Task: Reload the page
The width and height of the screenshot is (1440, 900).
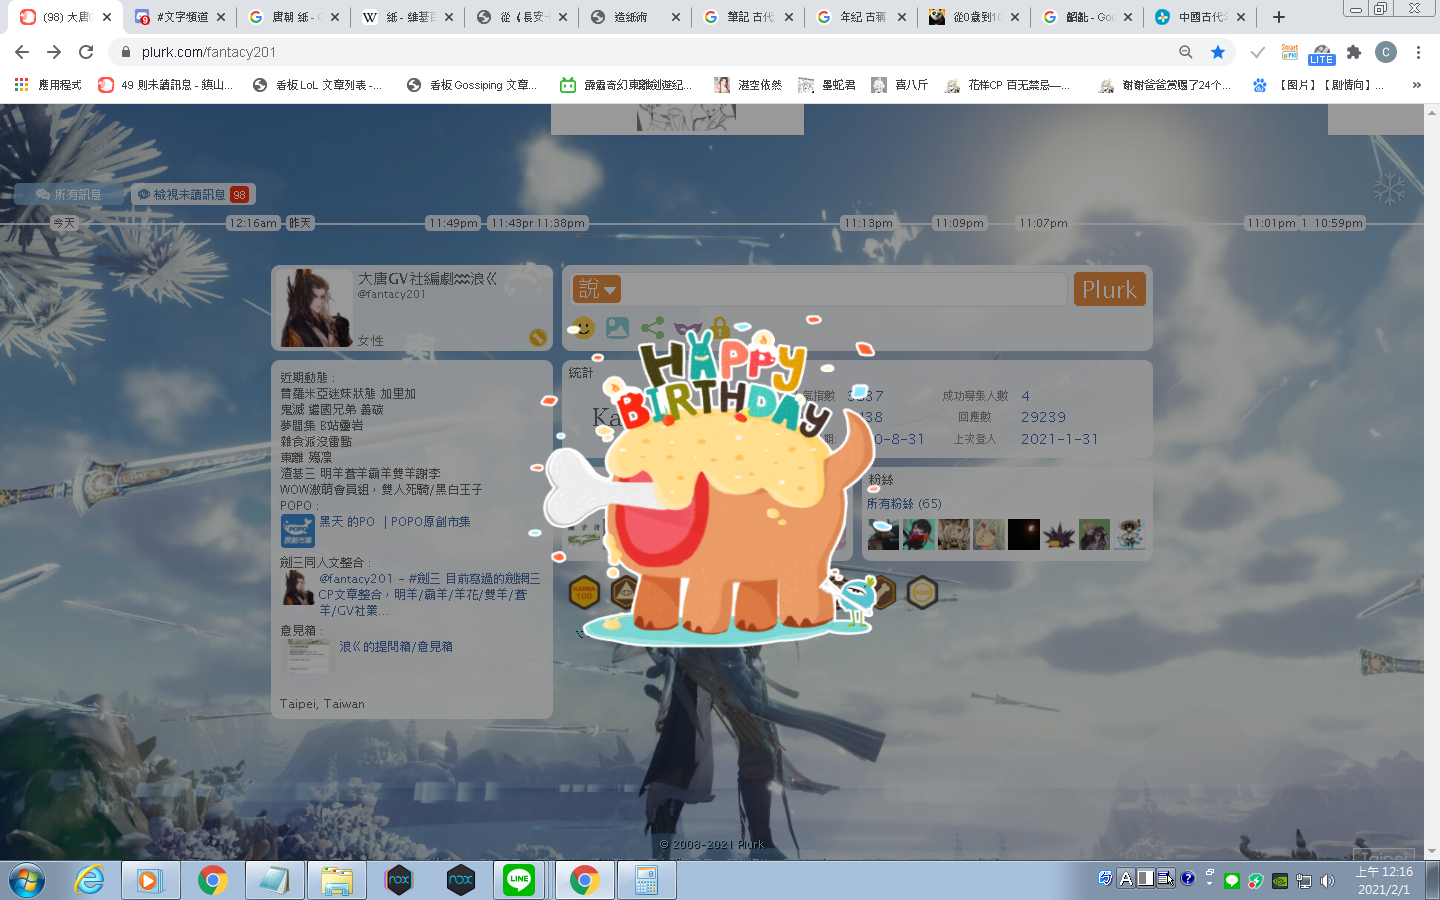Action: click(x=86, y=52)
